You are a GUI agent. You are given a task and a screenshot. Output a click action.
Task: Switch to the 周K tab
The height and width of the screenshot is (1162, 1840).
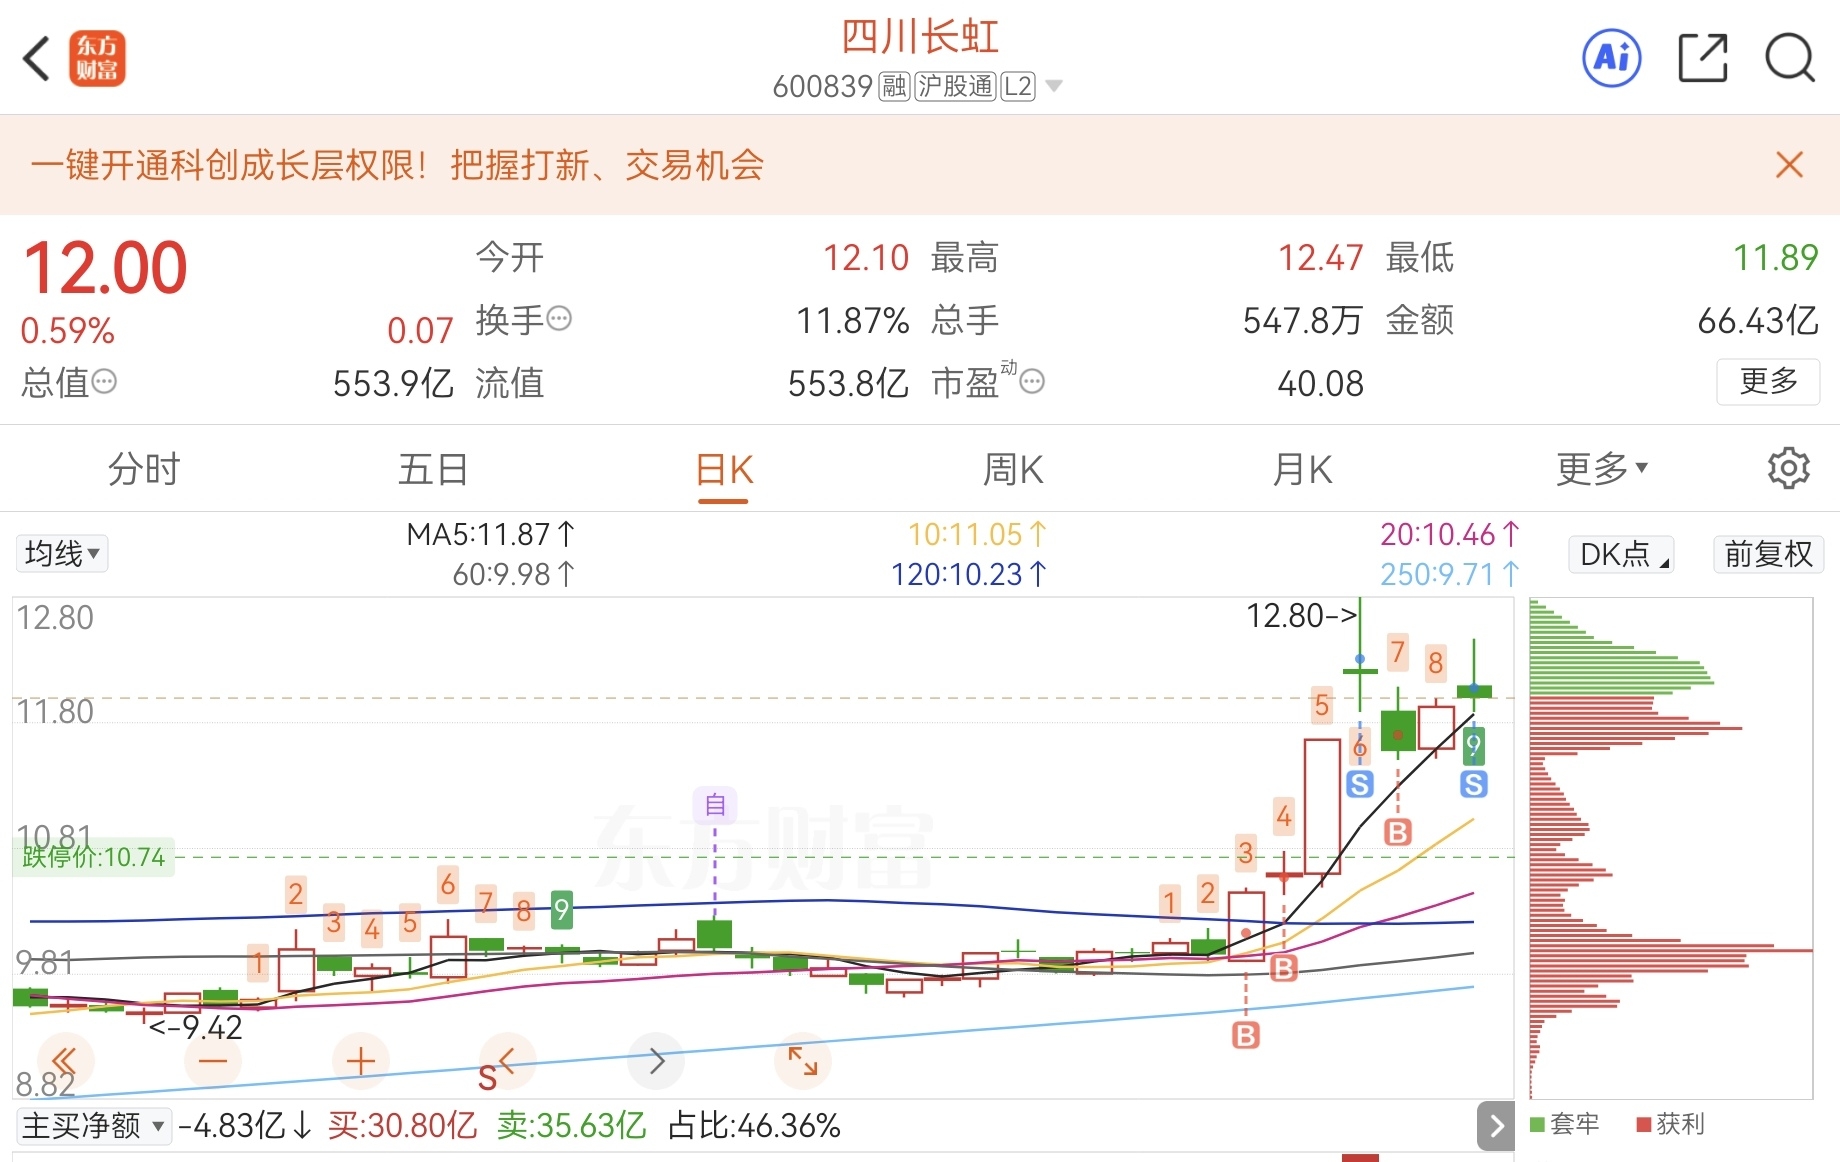coord(1013,469)
